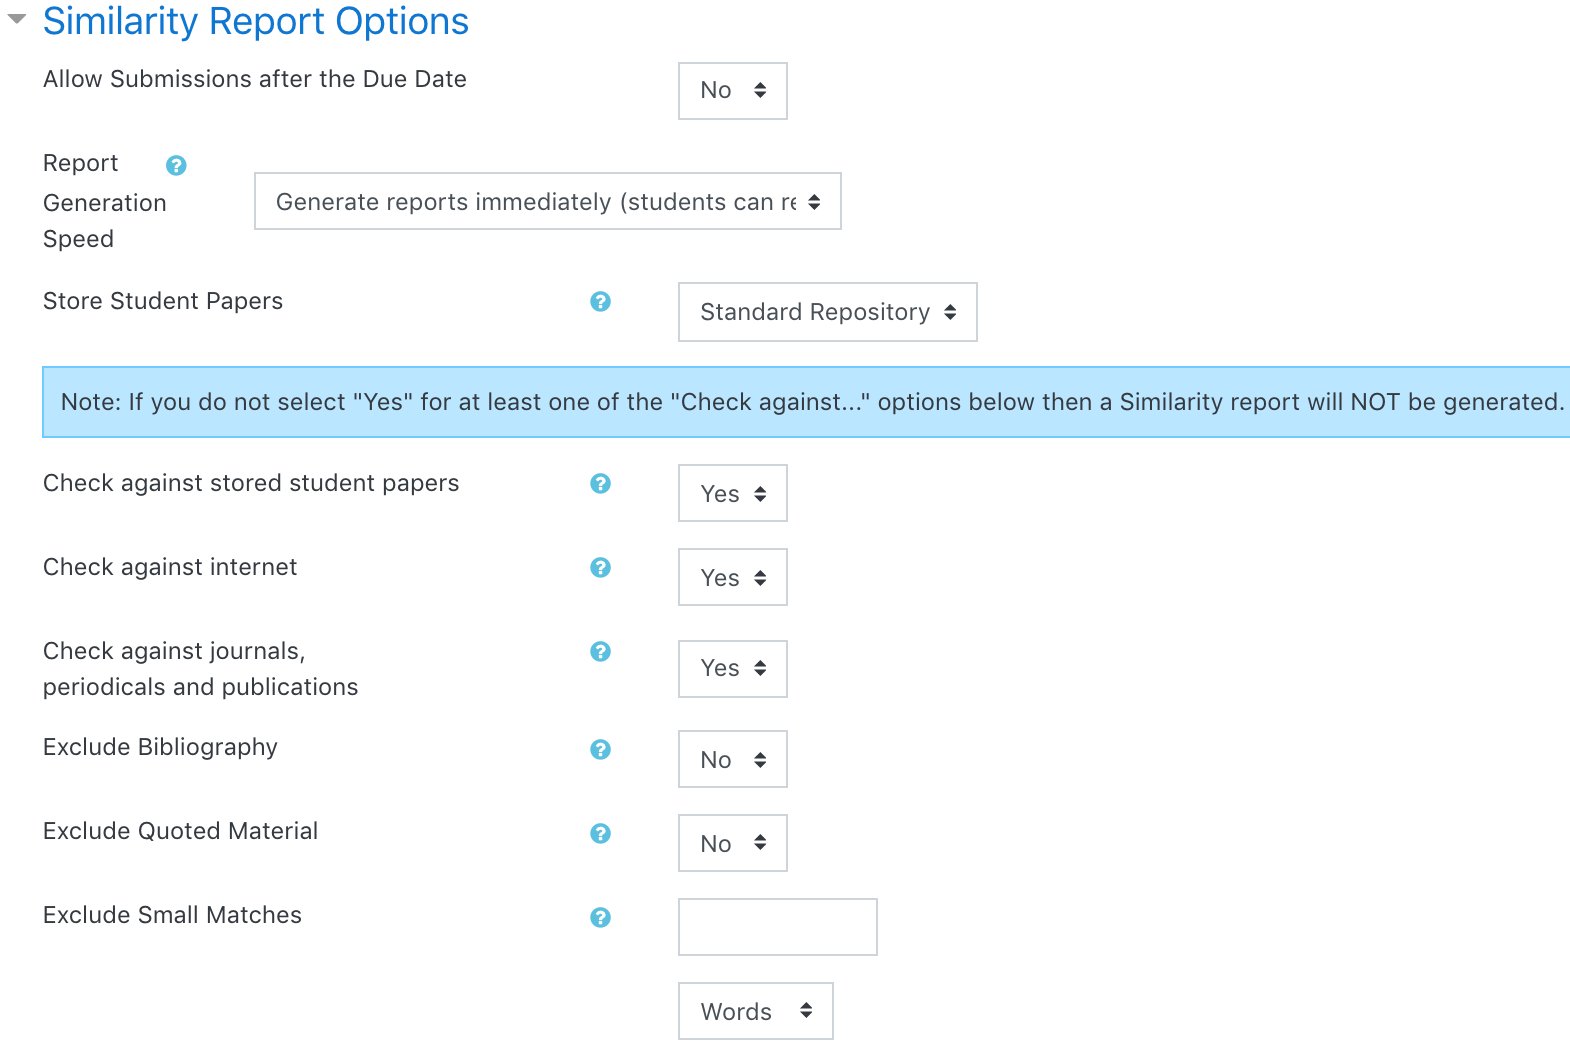Click the Exclude Small Matches text field
The image size is (1570, 1046).
pos(778,927)
